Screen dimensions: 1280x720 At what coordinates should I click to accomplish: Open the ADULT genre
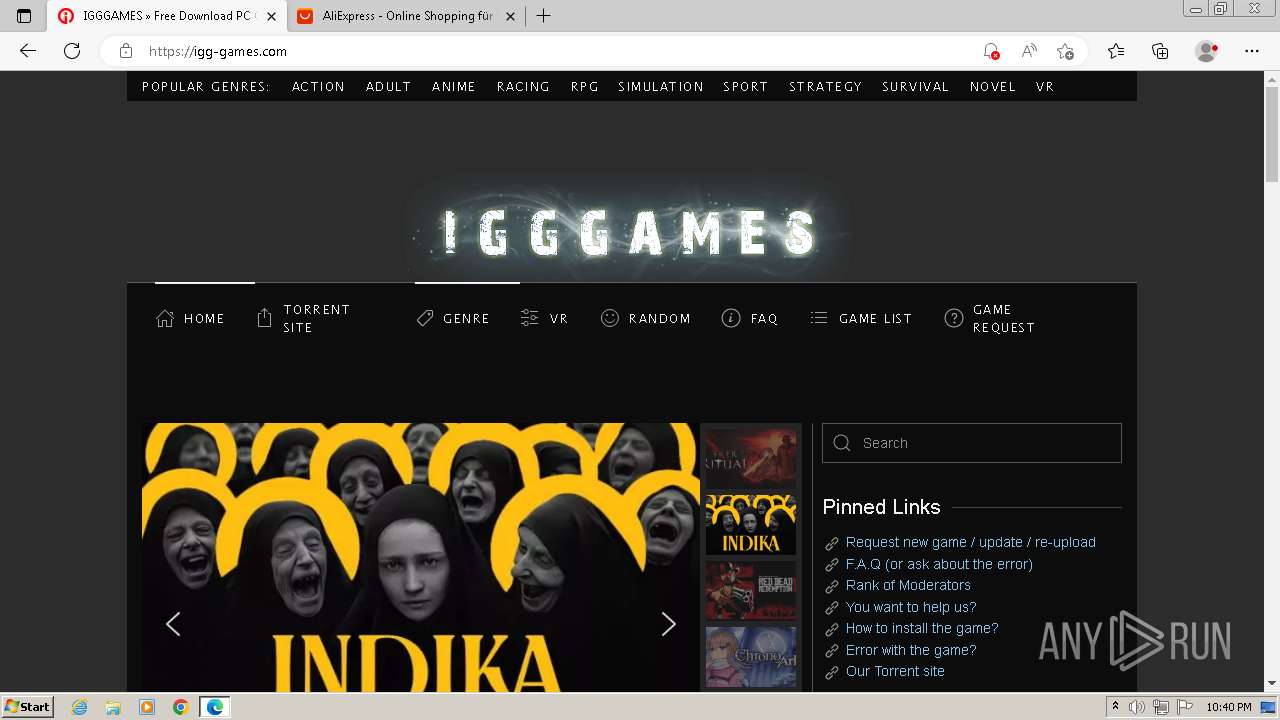tap(388, 87)
